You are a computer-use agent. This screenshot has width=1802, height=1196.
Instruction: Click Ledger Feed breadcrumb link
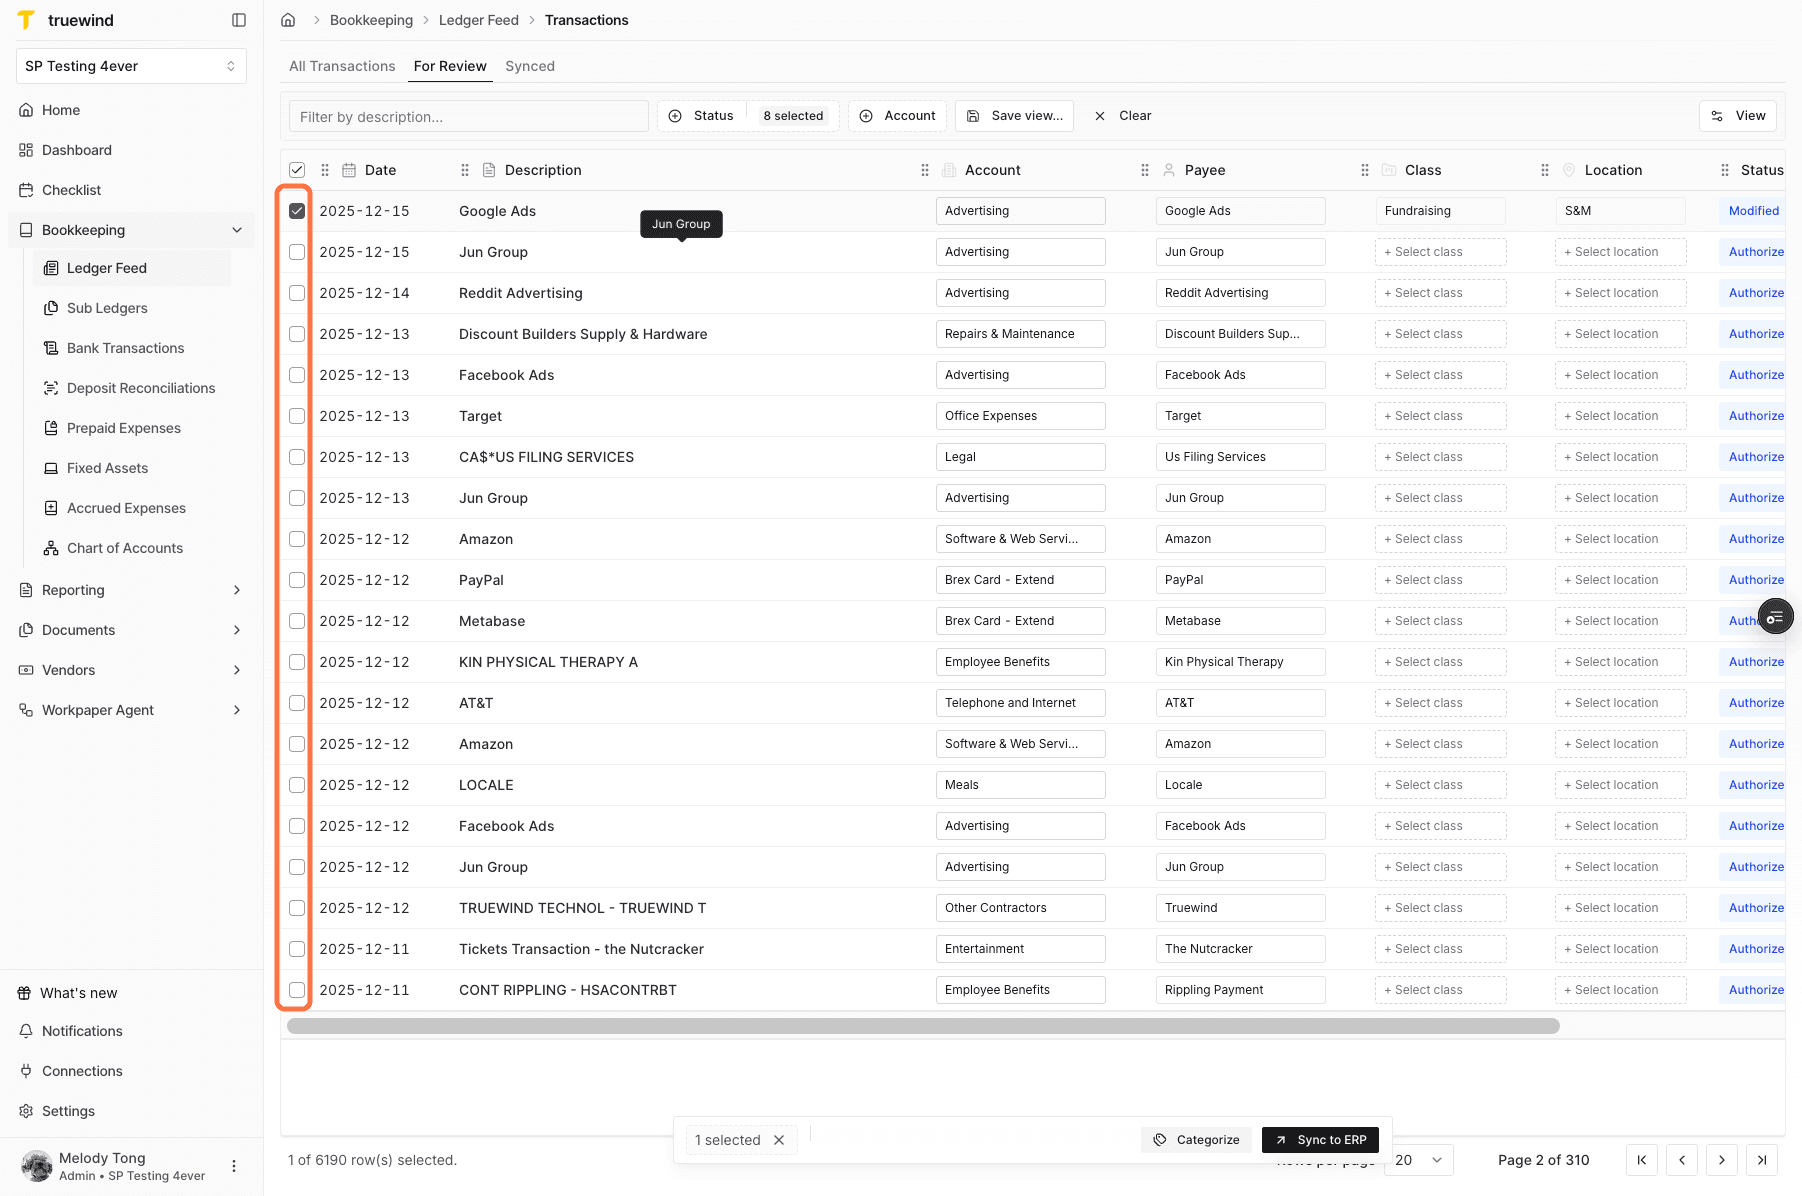tap(478, 20)
